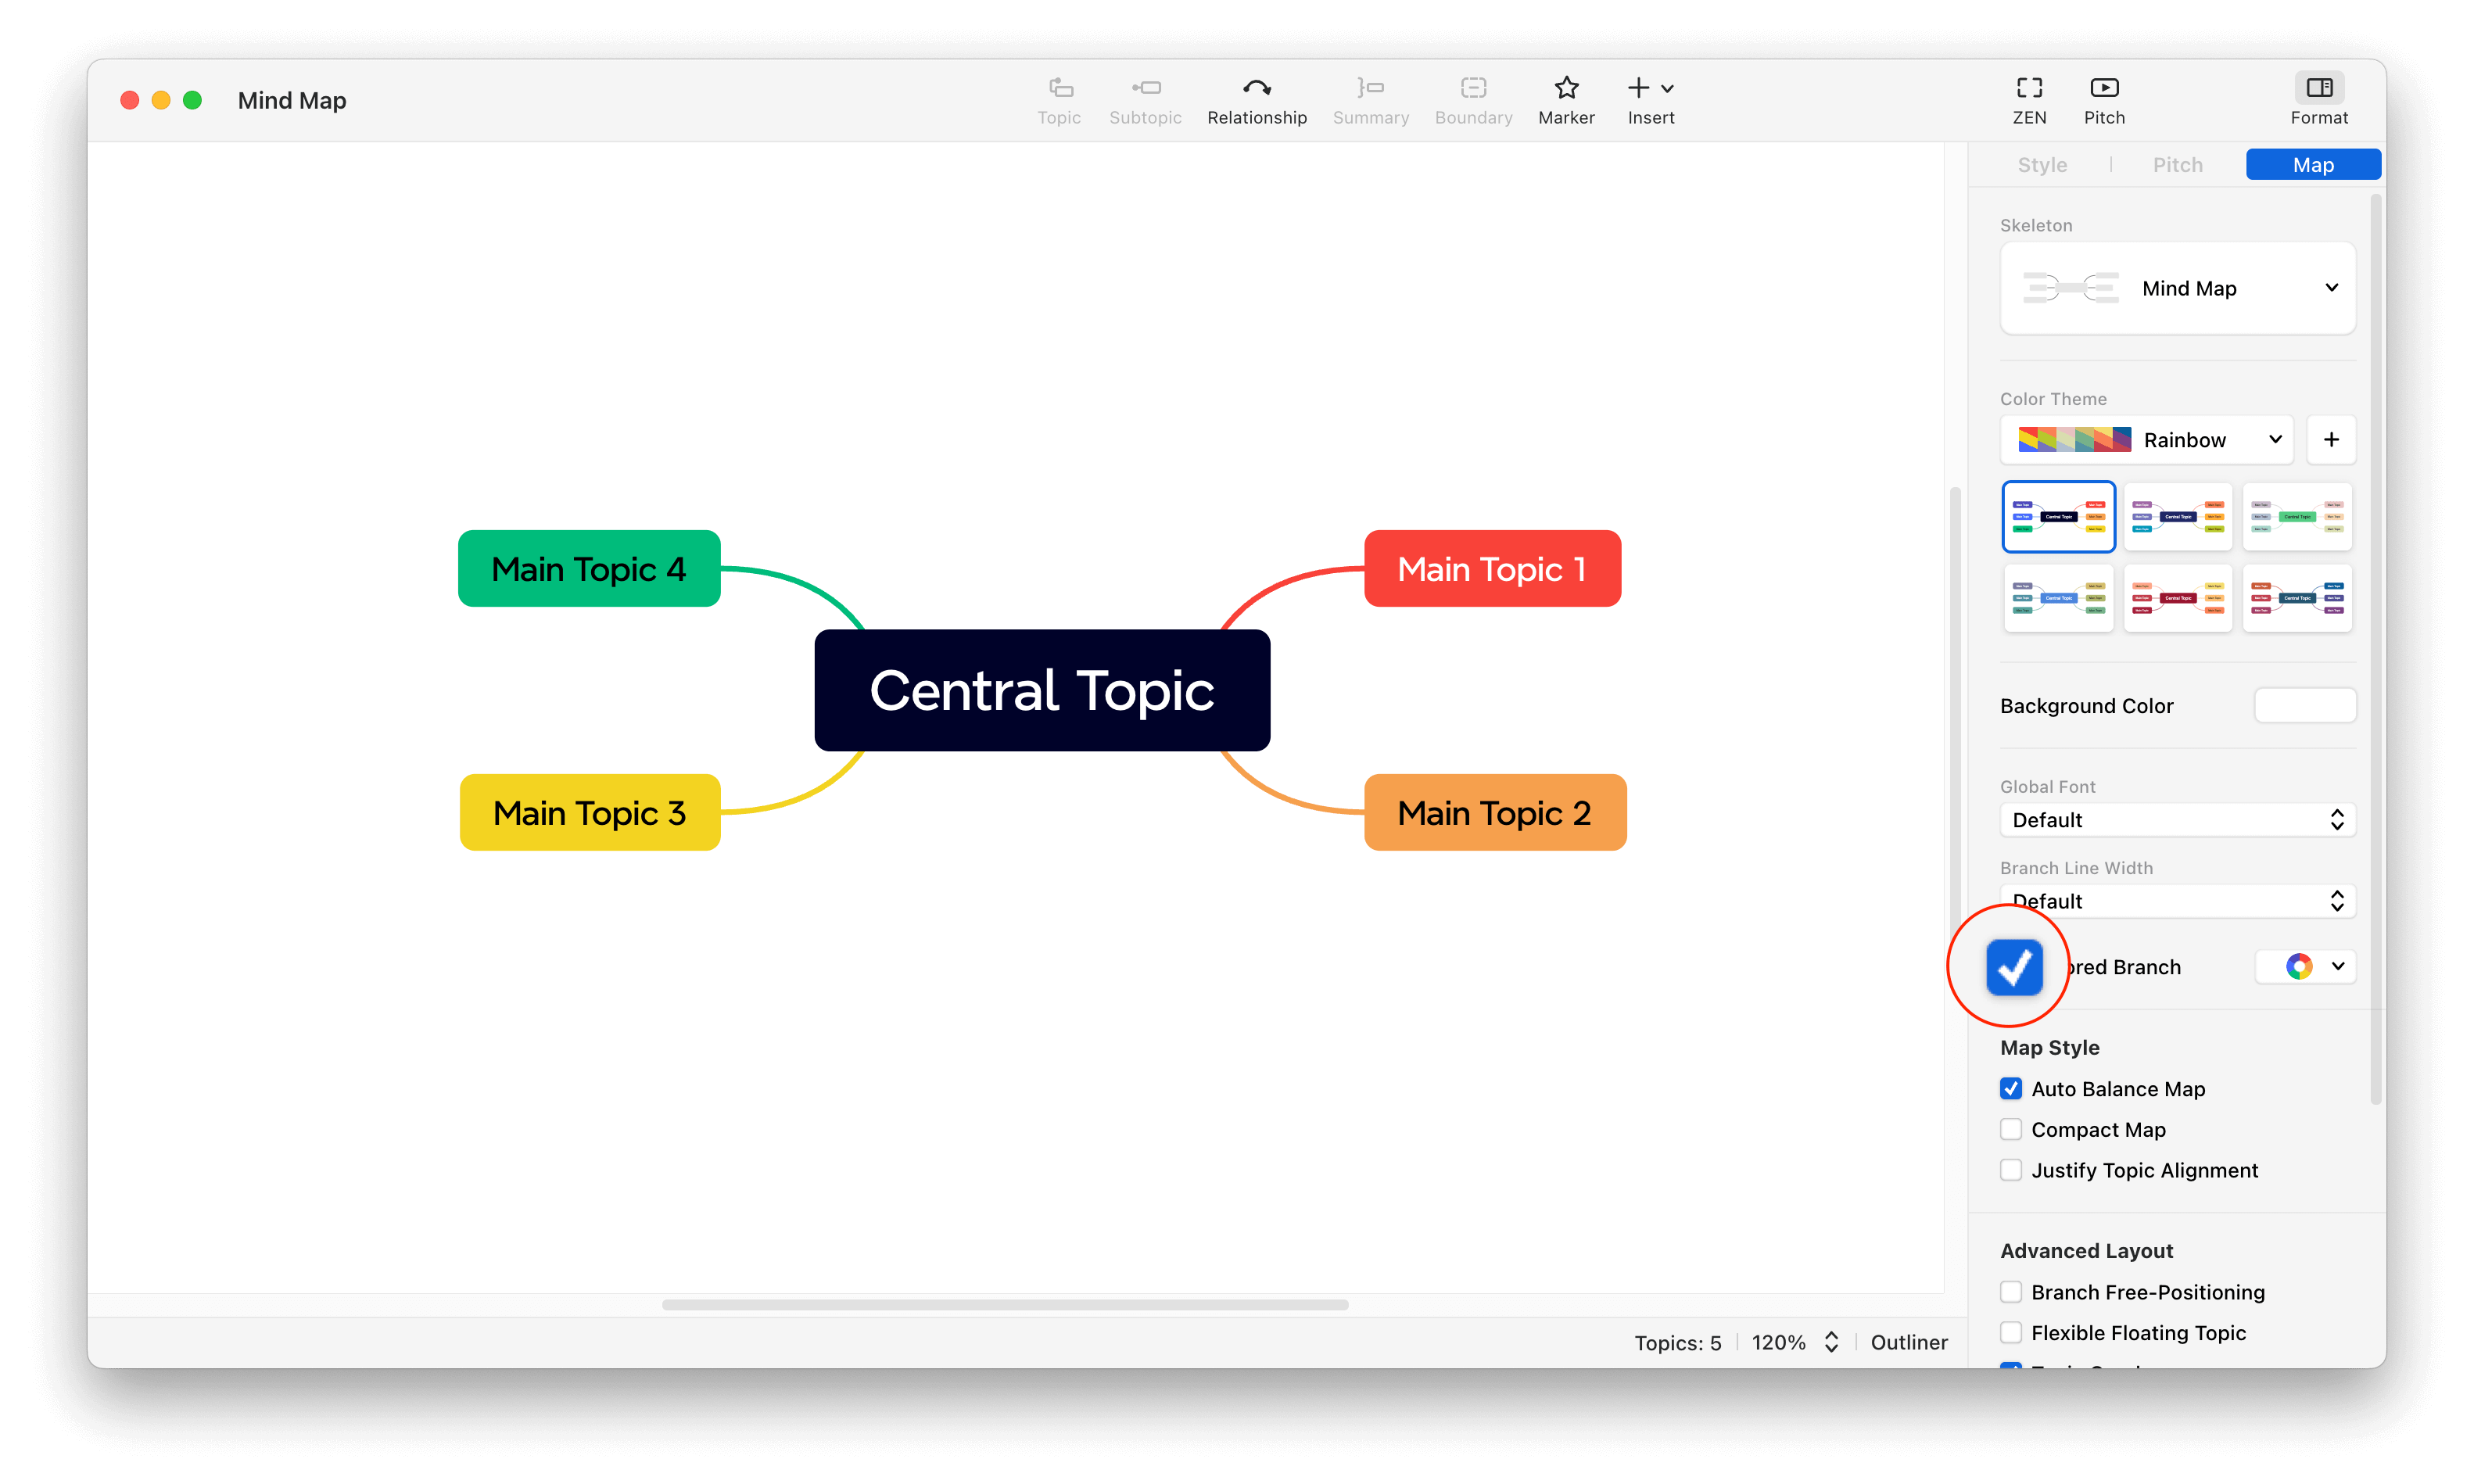Change zoom level stepper at 120%

click(1831, 1342)
